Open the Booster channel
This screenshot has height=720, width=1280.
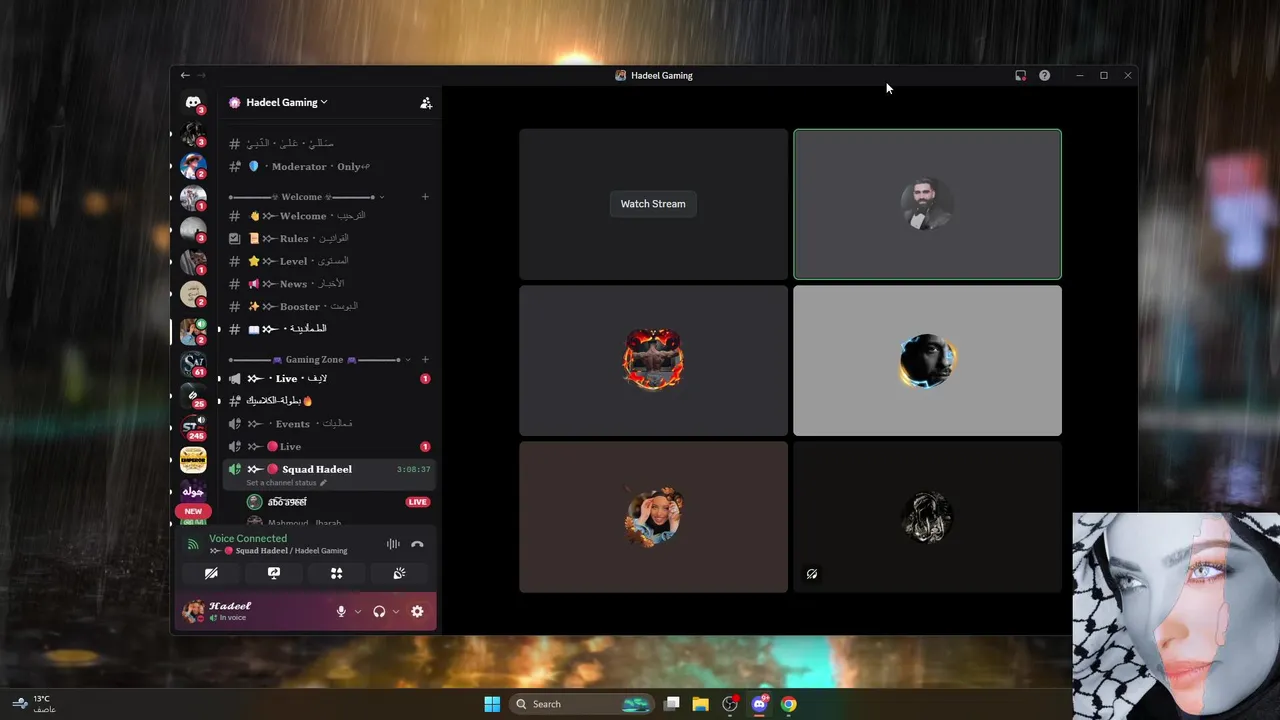coord(329,307)
